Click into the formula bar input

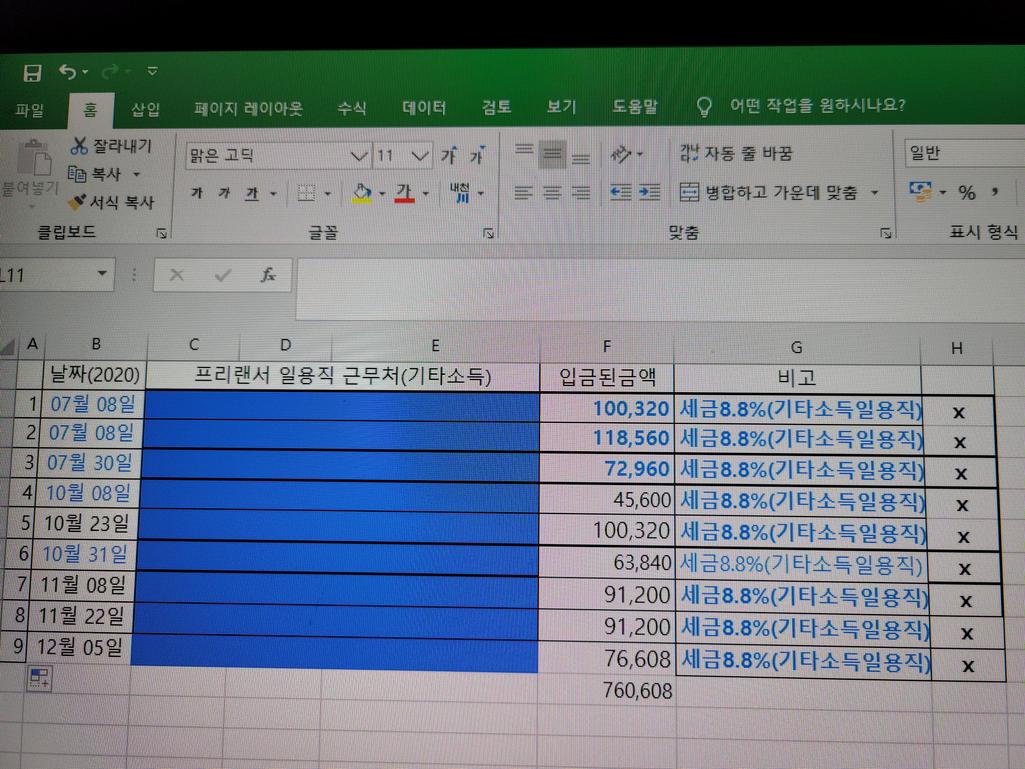pos(660,288)
